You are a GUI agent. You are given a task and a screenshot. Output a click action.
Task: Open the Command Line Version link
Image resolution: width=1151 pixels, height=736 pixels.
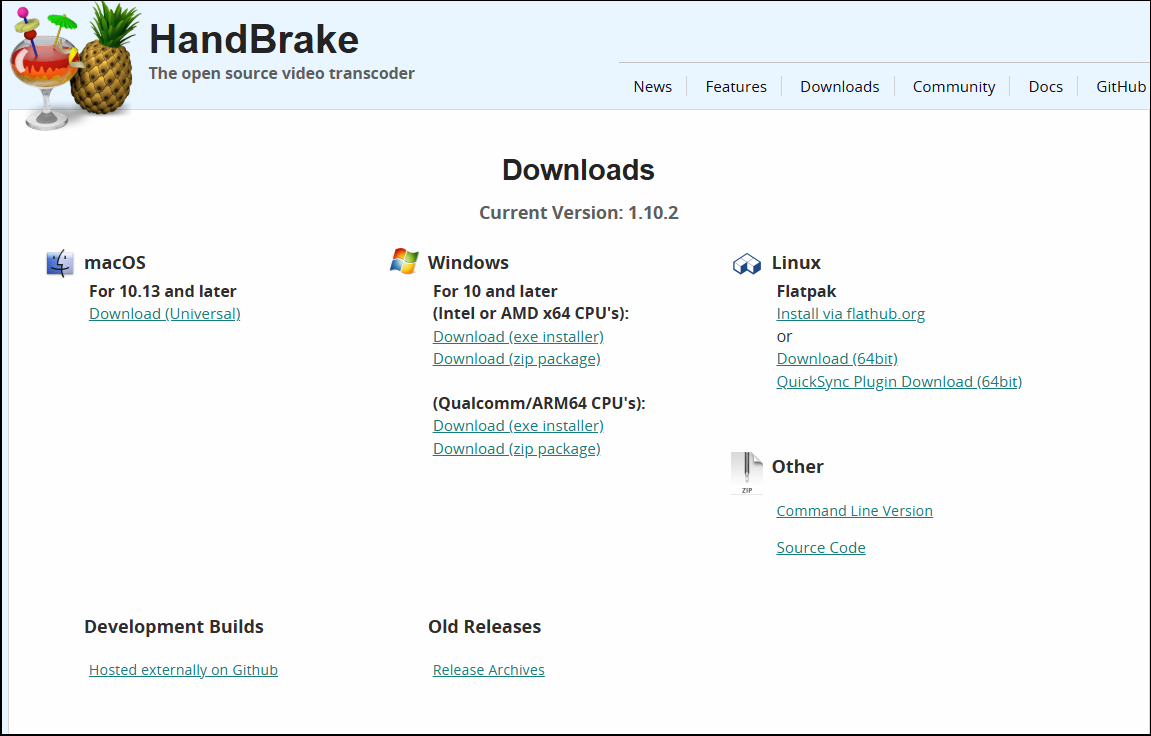click(x=854, y=510)
